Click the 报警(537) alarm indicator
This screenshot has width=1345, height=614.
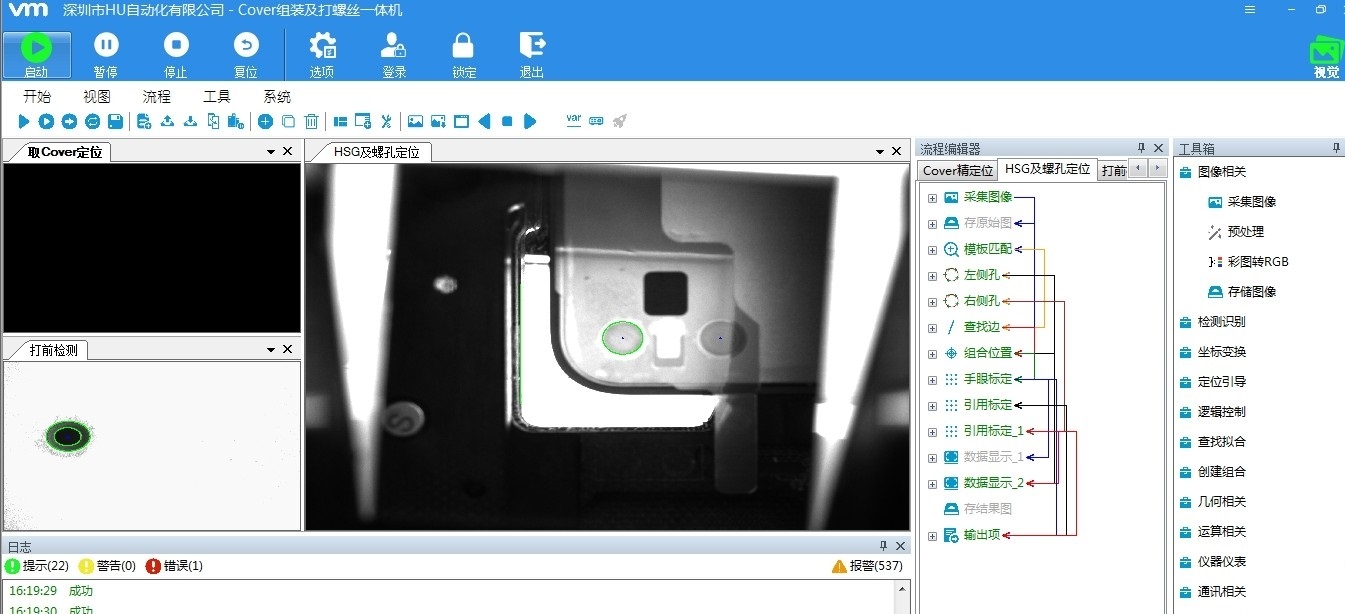tap(867, 566)
